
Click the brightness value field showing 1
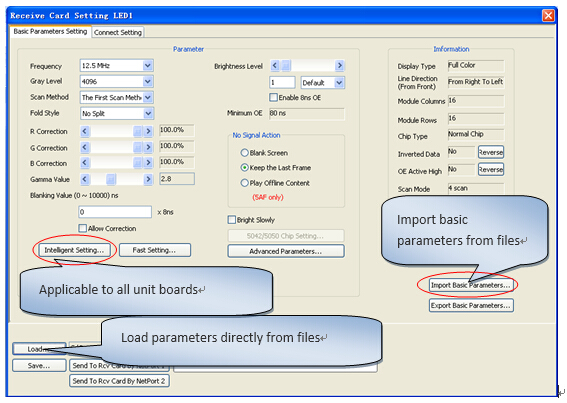pos(282,82)
